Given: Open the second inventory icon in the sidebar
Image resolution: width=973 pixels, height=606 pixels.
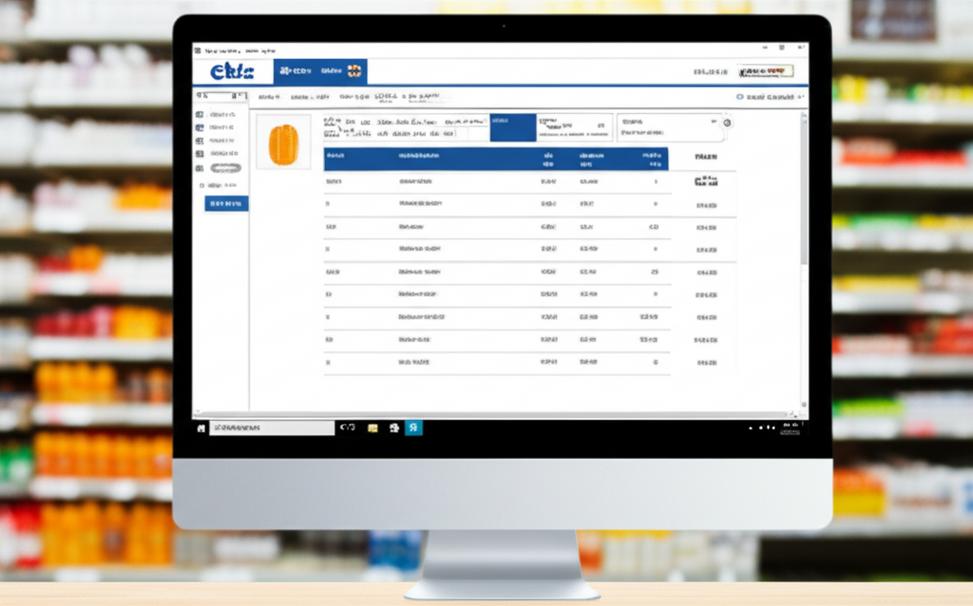Looking at the screenshot, I should (197, 127).
